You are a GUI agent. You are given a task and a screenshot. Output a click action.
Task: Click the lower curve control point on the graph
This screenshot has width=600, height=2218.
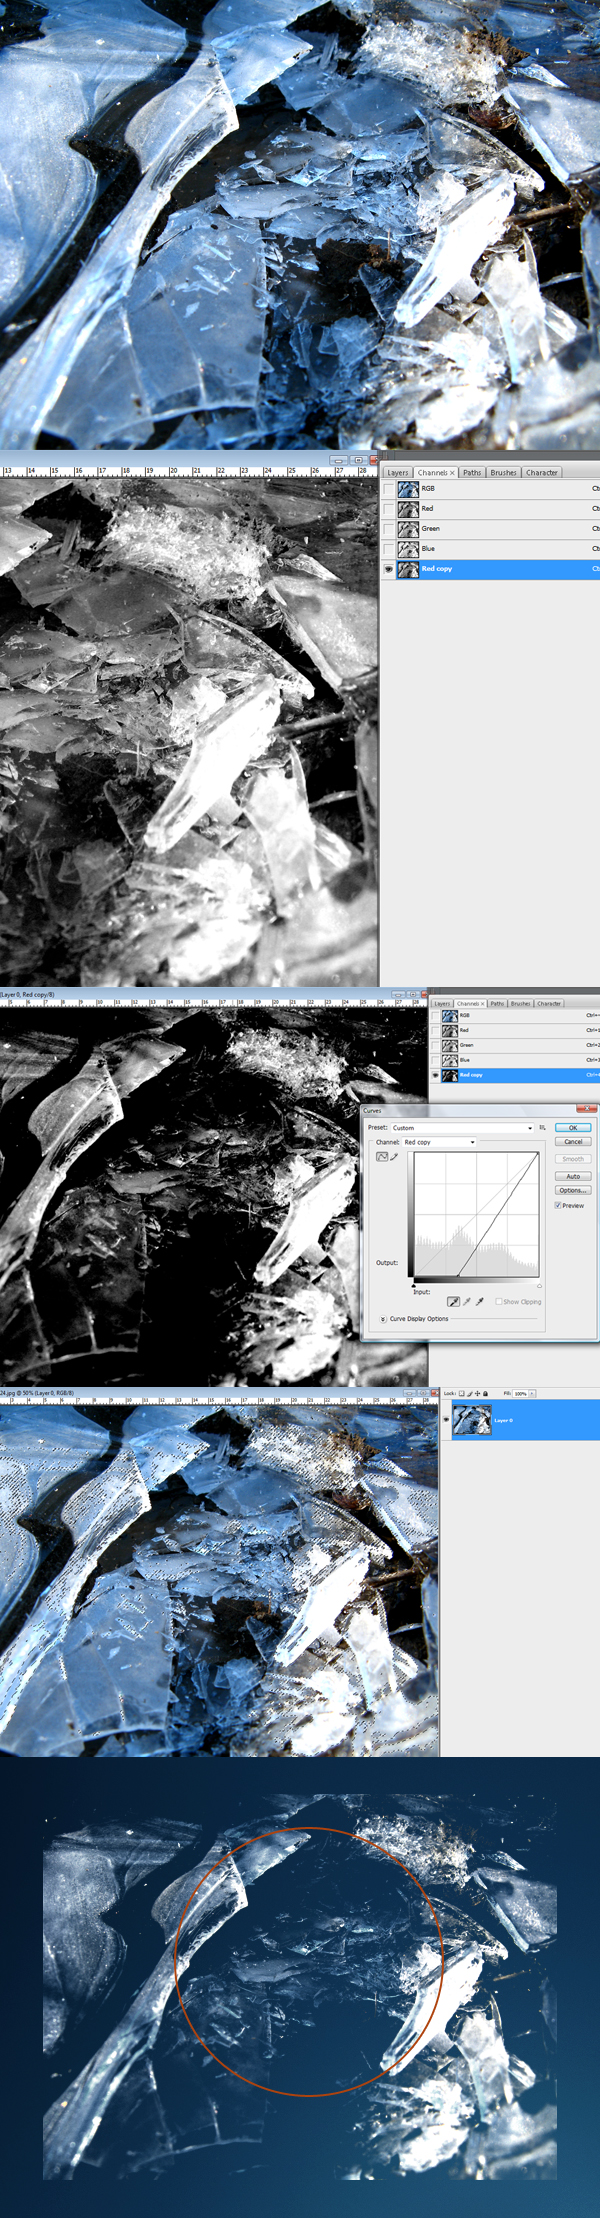(x=458, y=1276)
